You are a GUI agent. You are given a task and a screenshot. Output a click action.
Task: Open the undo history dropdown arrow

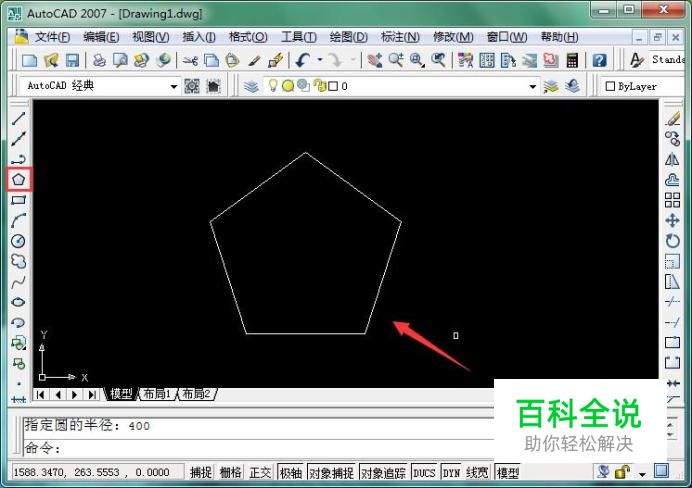tap(320, 60)
